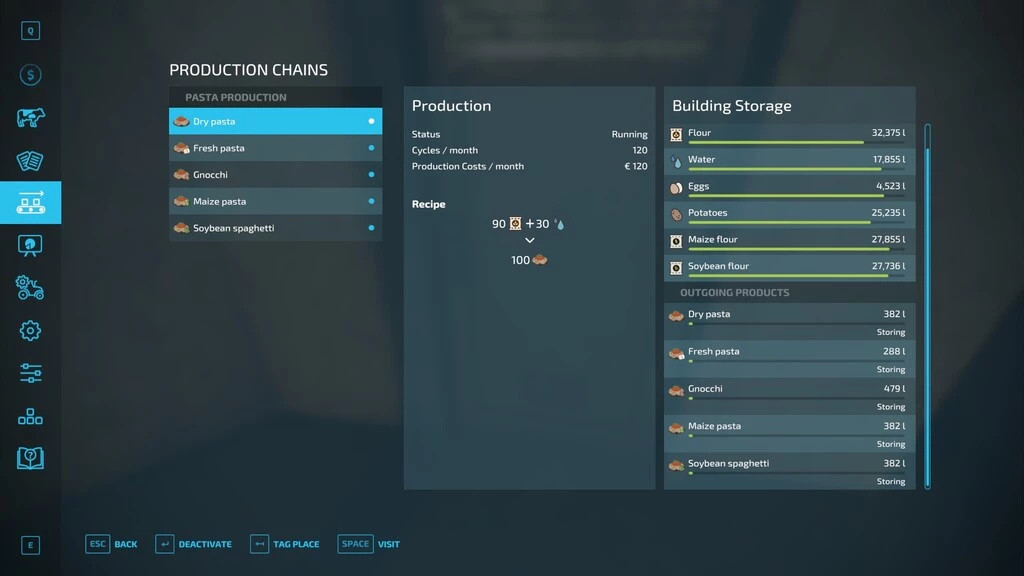1024x576 pixels.
Task: Click the Dry pasta icon in outgoing products
Action: (676, 316)
